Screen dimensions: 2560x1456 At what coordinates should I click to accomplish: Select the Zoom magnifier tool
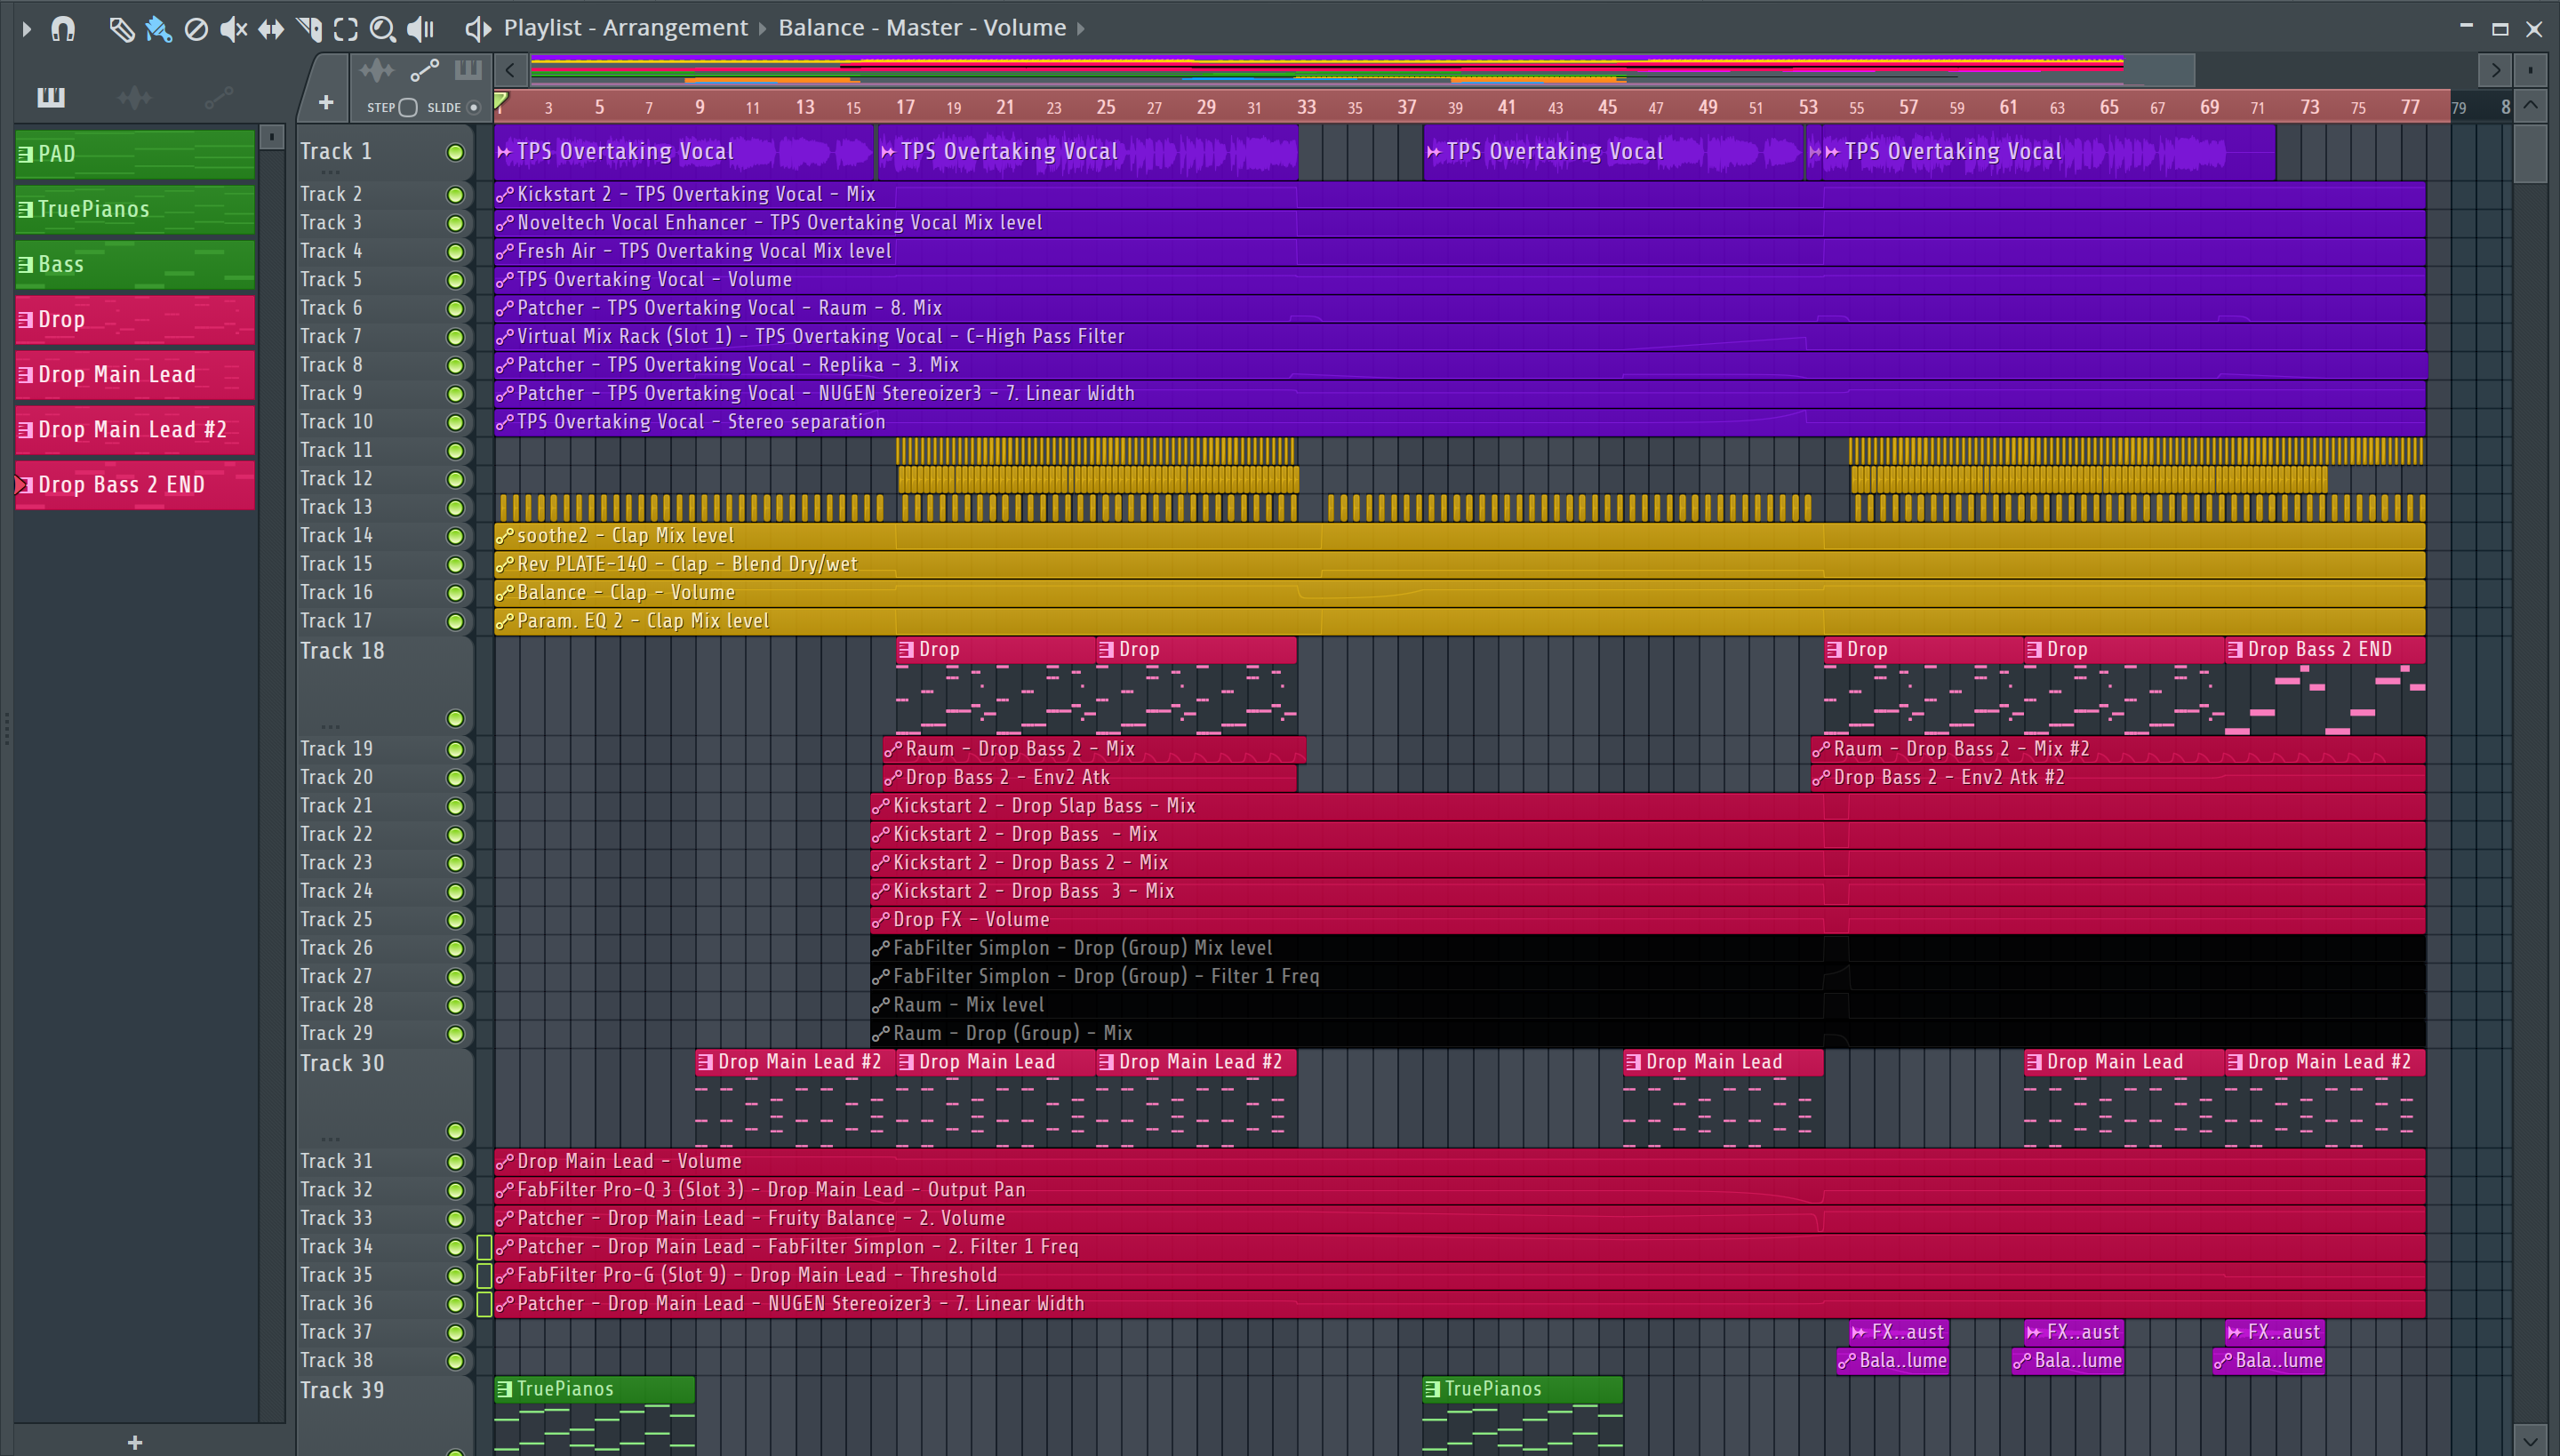[382, 28]
